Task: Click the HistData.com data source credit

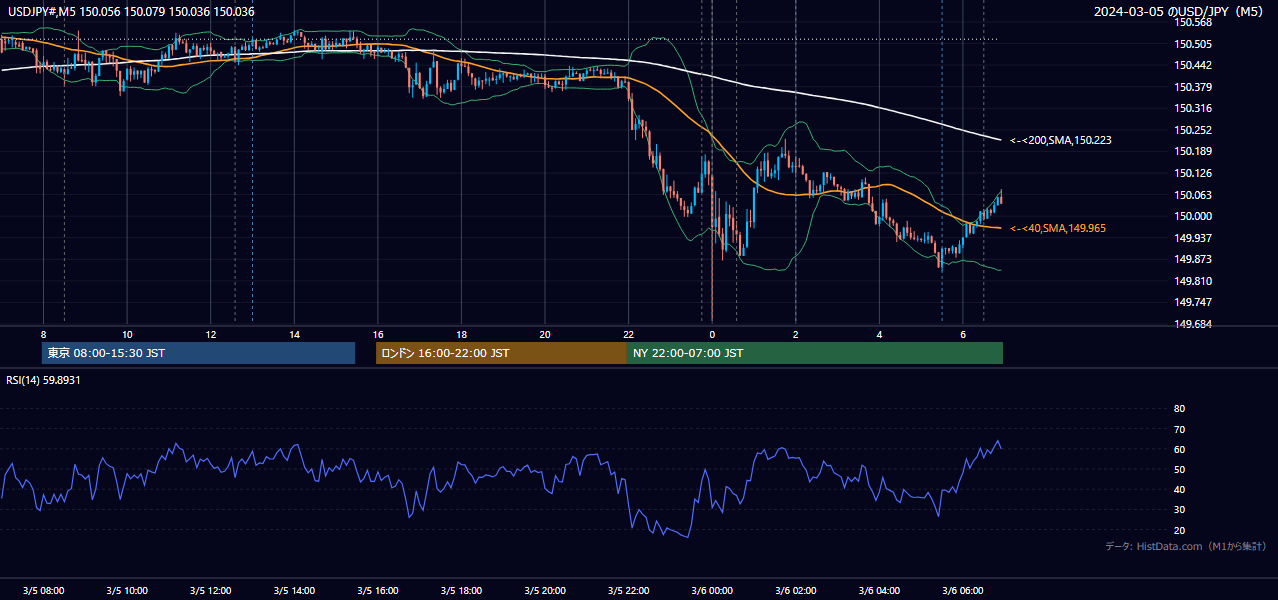Action: pos(1186,546)
